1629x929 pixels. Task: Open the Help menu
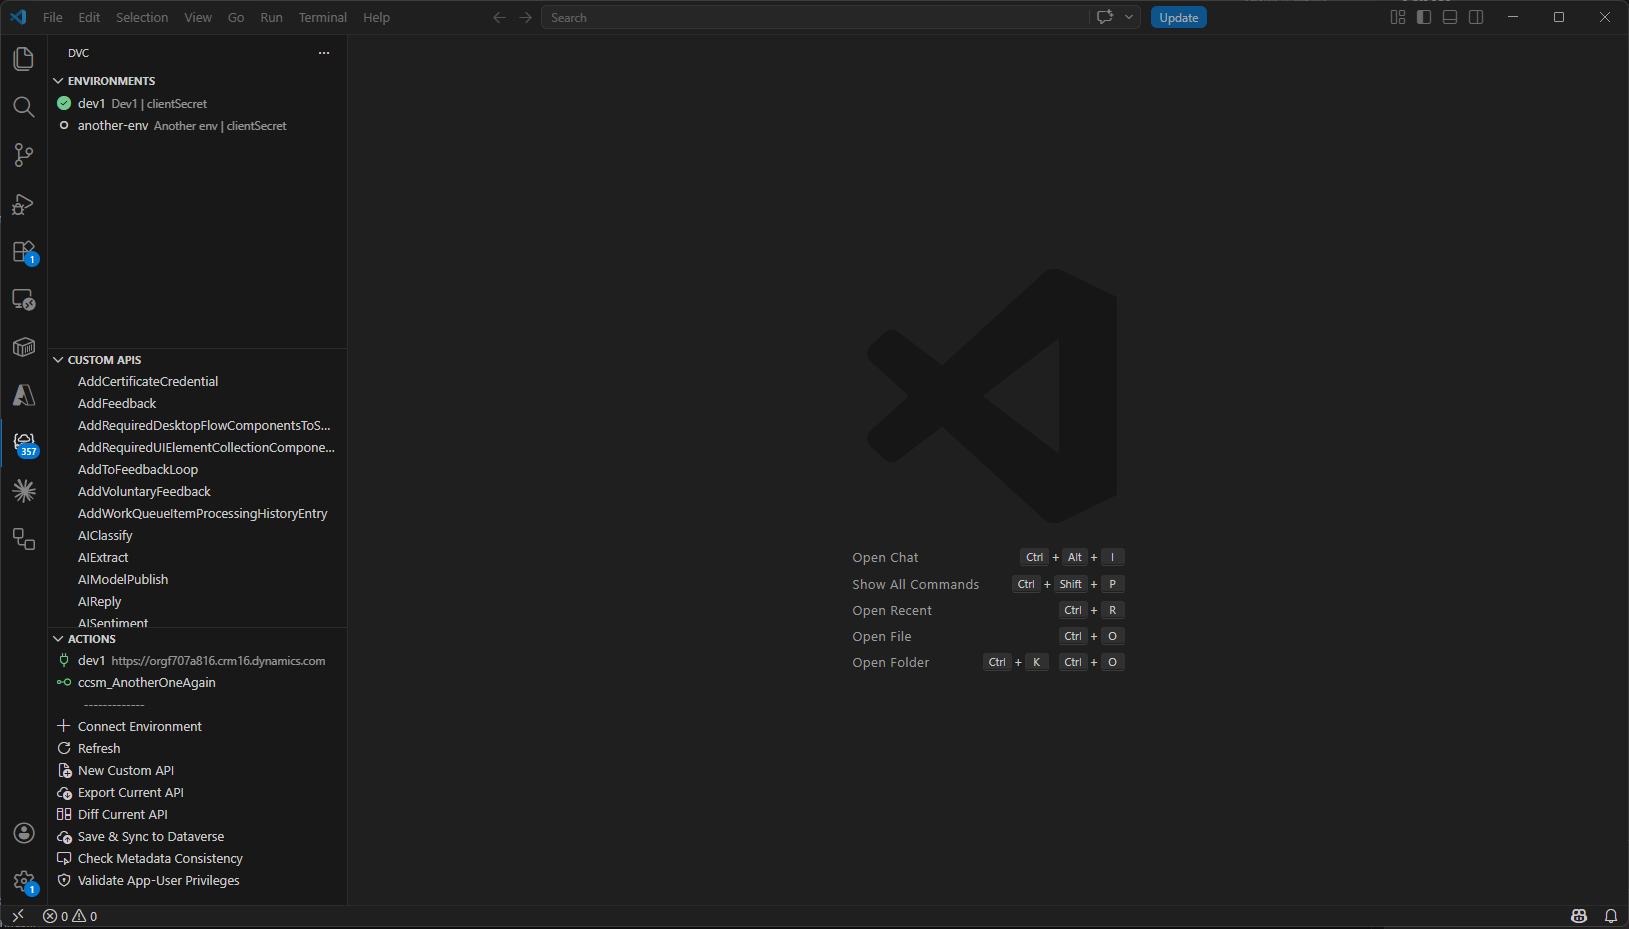tap(376, 17)
